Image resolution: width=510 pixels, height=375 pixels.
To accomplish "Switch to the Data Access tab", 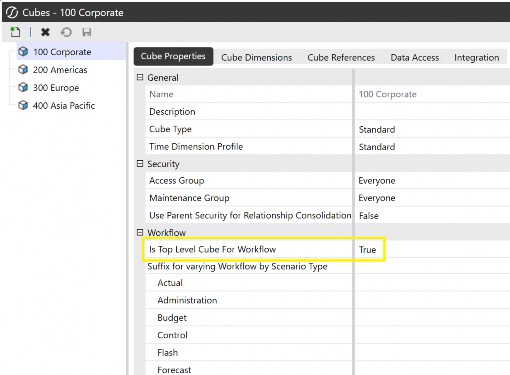I will 415,57.
